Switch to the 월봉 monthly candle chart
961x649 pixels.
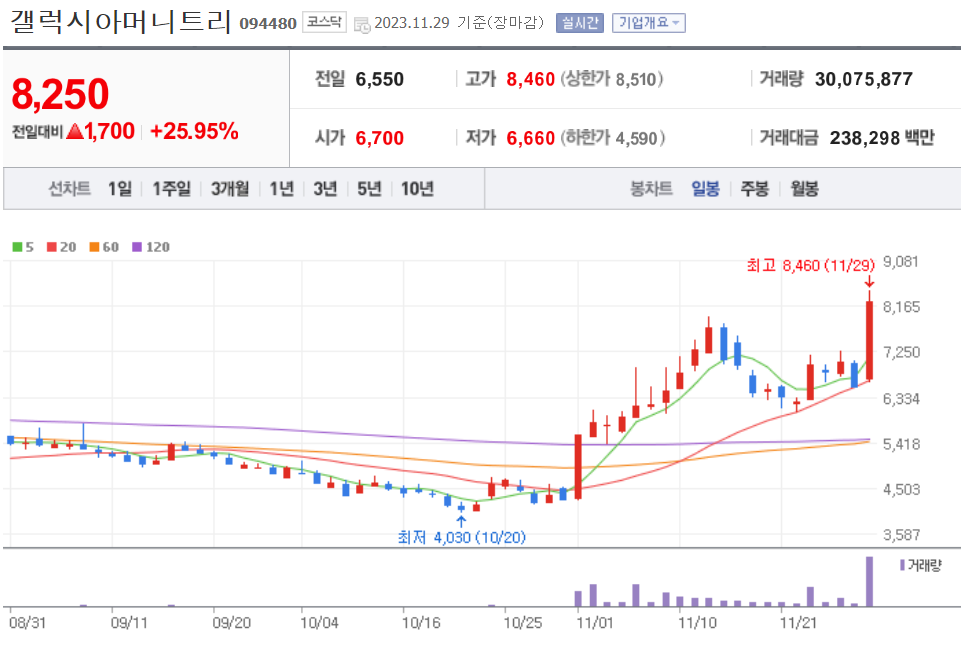[x=804, y=189]
